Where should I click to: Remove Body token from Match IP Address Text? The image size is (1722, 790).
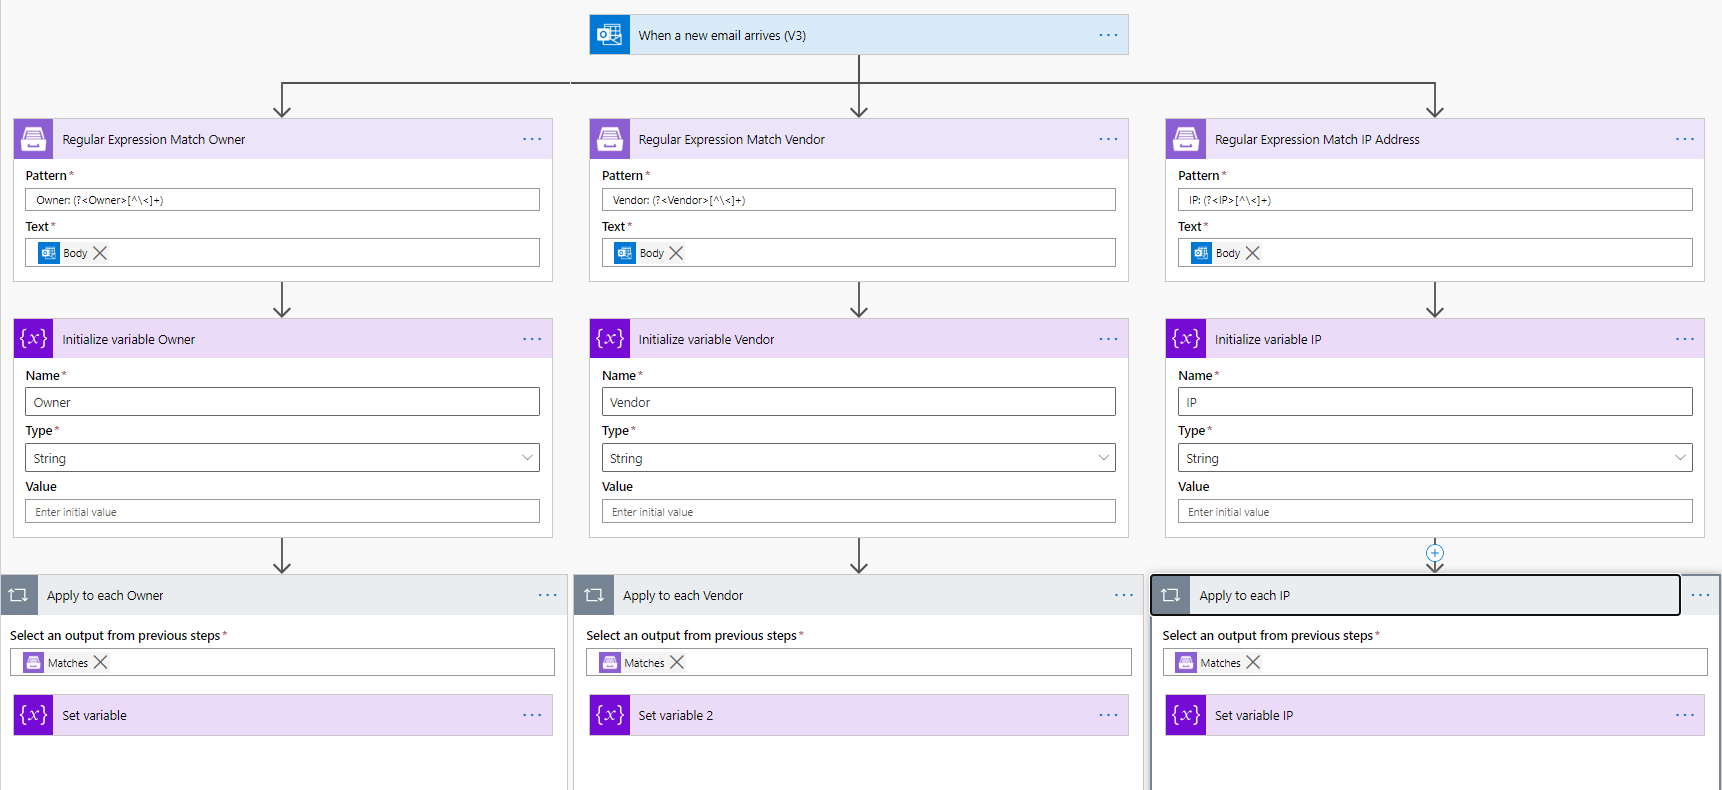1252,253
